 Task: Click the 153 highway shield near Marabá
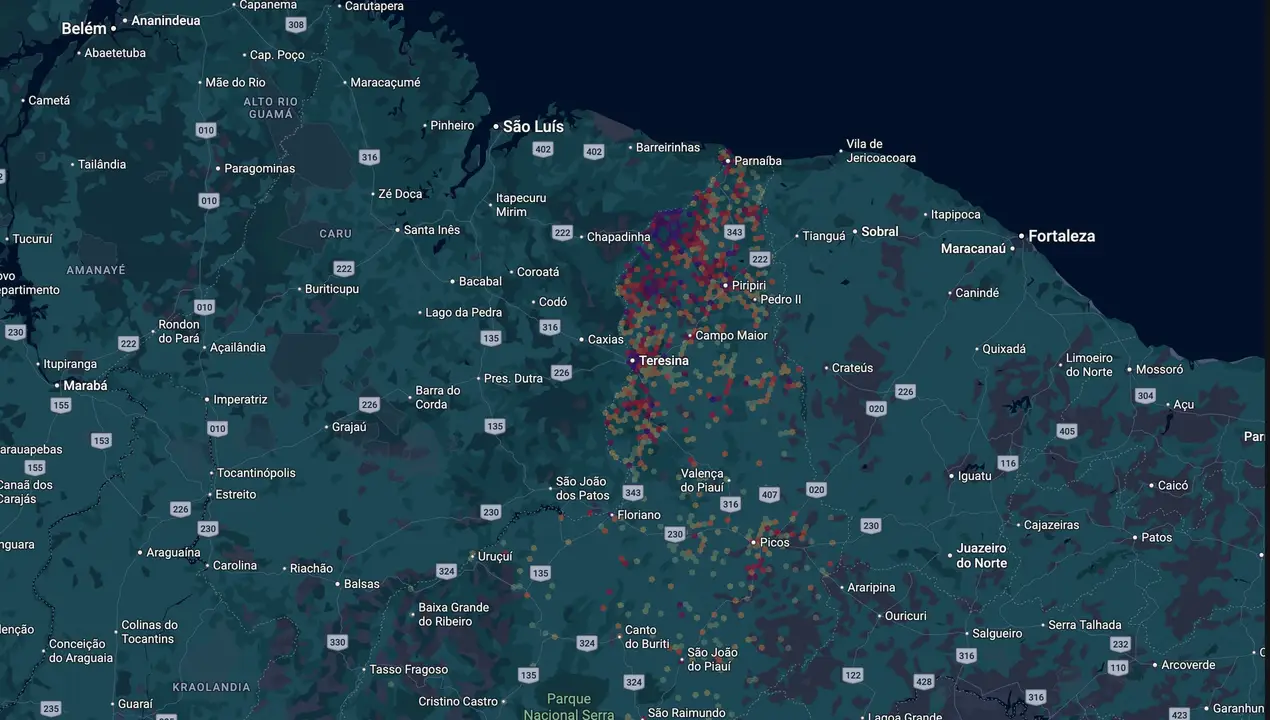click(x=101, y=440)
